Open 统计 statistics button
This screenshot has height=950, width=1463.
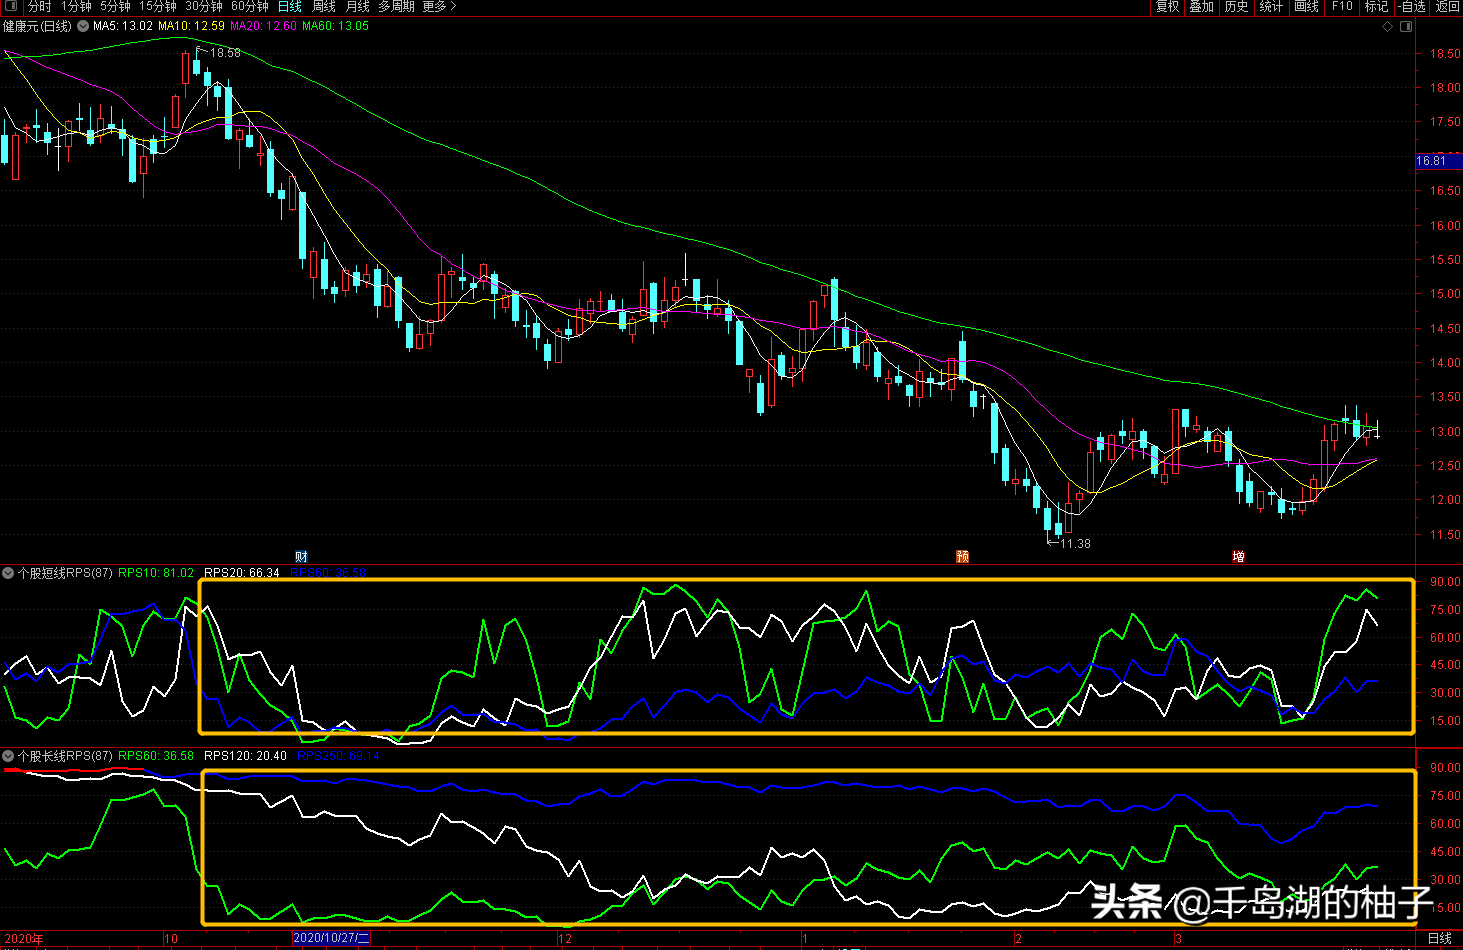[x=1271, y=6]
